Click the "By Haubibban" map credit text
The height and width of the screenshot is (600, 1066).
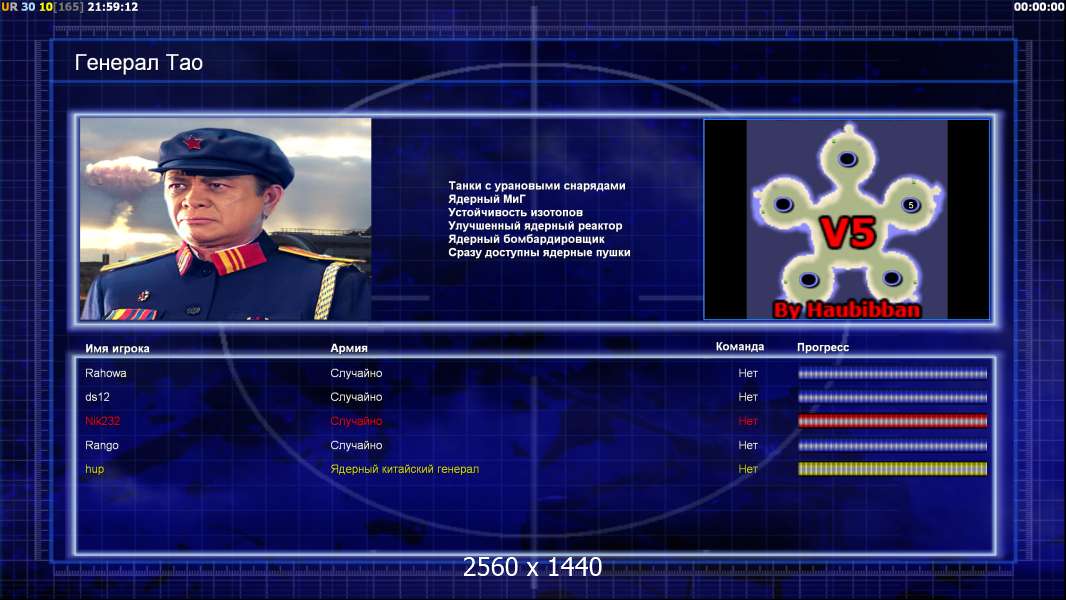[x=847, y=310]
